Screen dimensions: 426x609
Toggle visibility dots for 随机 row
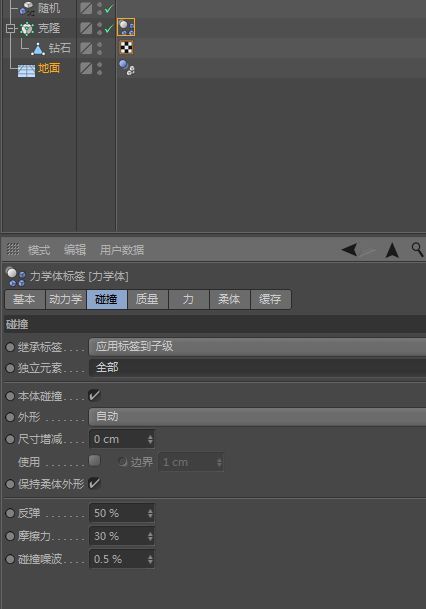point(99,9)
